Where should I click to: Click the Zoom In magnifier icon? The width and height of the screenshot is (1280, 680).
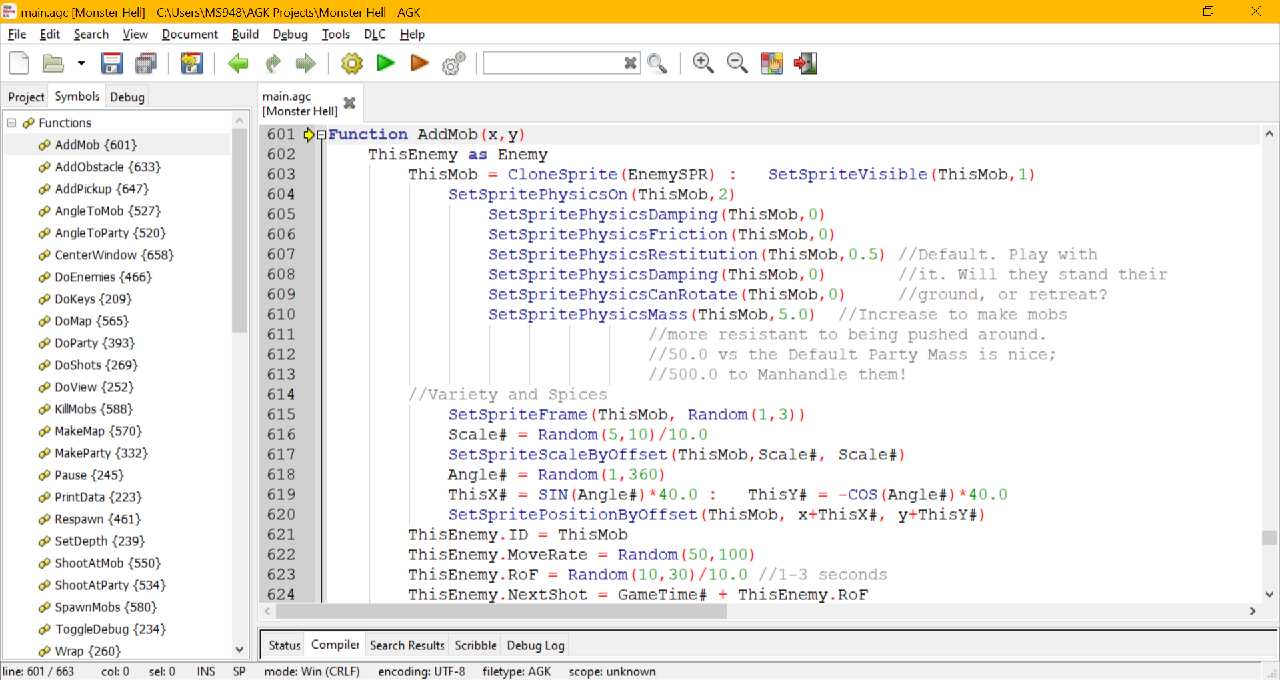703,63
